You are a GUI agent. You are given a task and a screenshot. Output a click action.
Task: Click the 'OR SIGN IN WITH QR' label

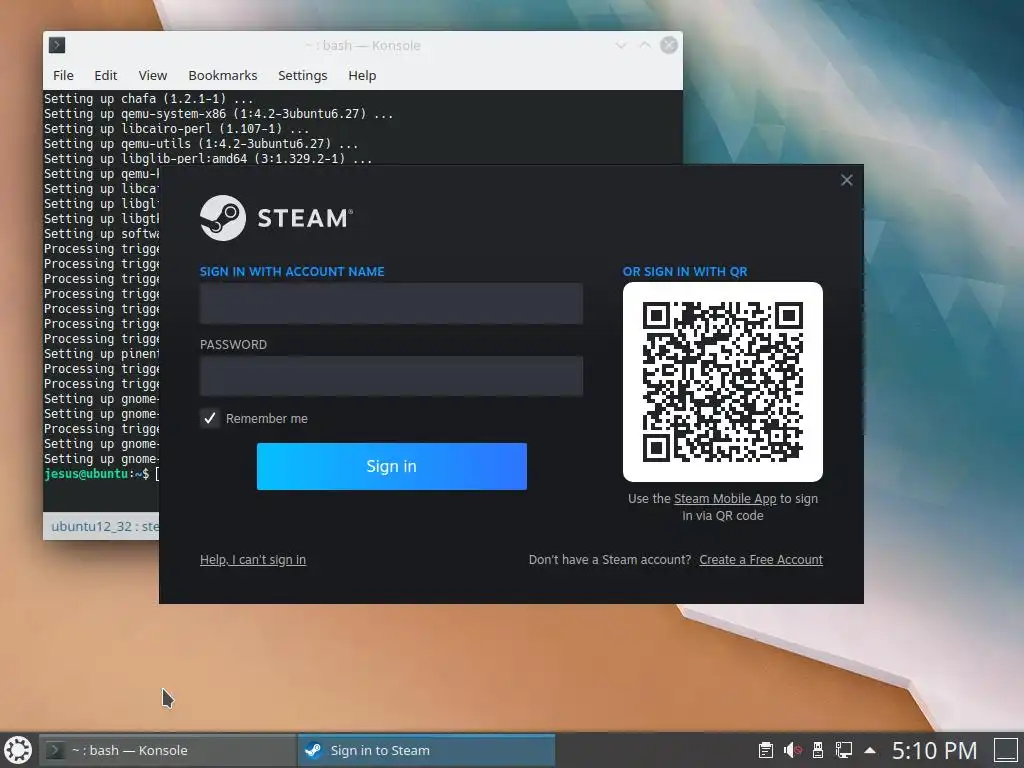pos(685,272)
